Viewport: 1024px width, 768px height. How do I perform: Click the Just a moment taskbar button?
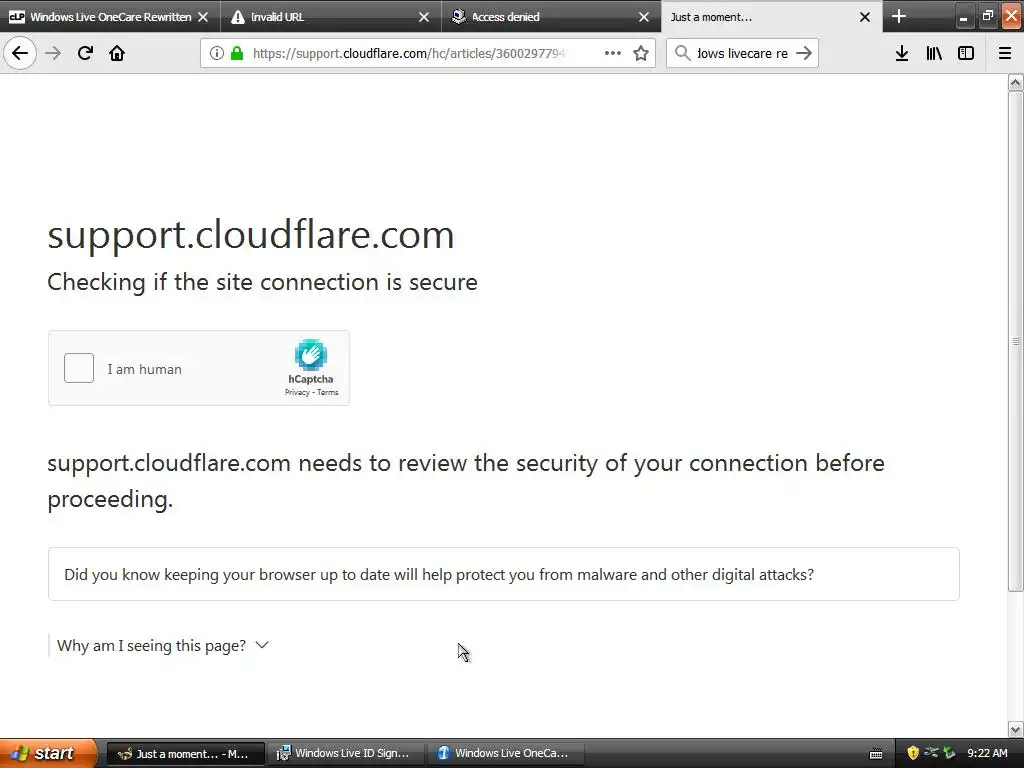185,753
